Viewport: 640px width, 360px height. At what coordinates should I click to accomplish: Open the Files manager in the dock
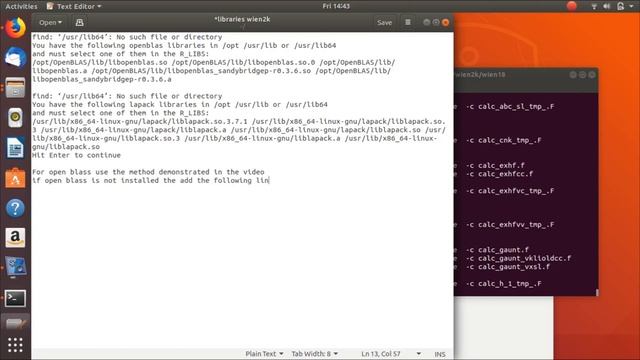[x=15, y=88]
